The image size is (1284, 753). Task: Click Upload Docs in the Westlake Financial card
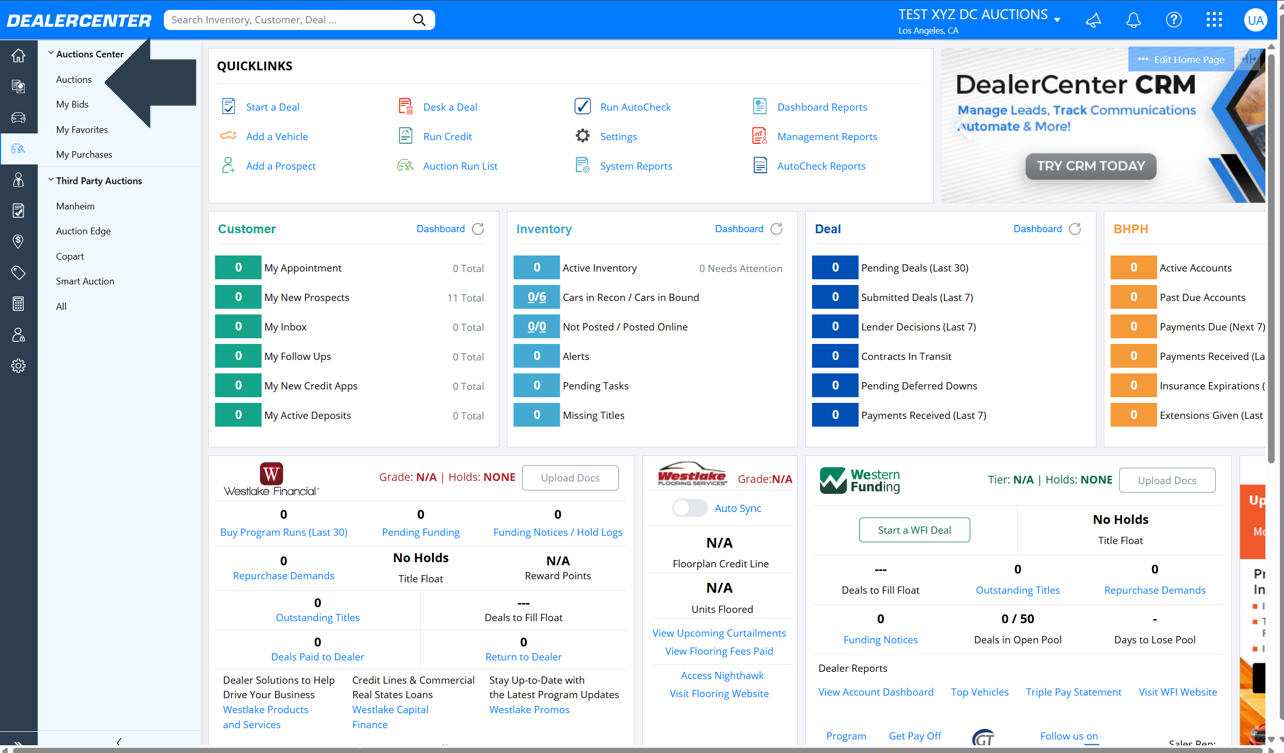570,478
